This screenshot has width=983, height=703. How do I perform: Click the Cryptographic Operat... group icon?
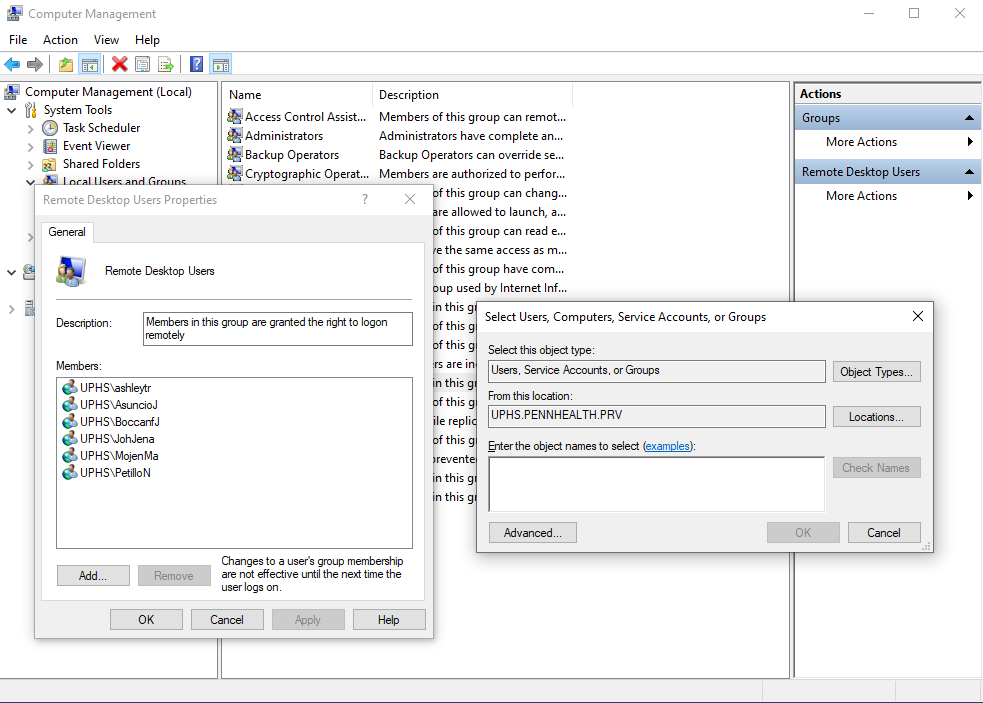[234, 174]
